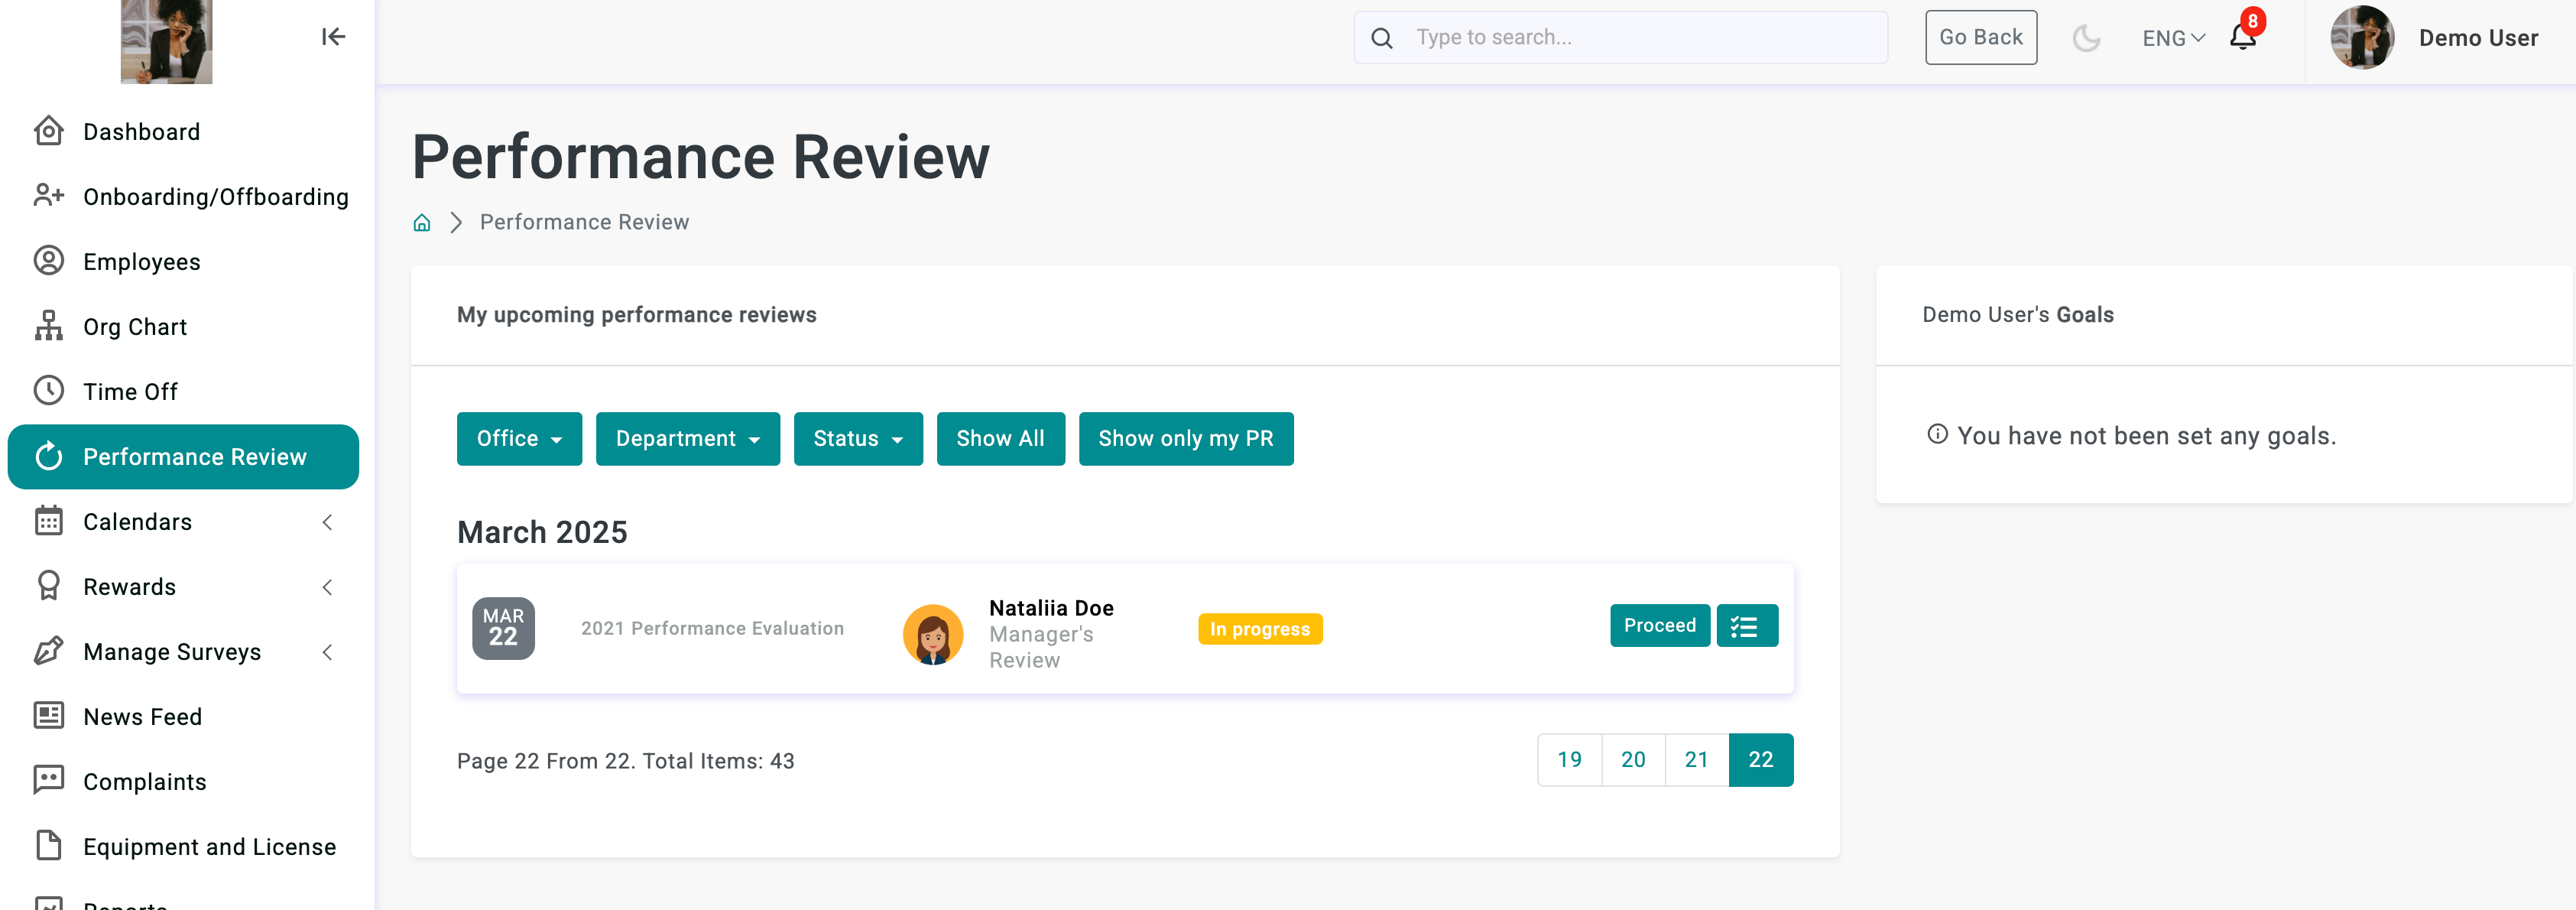Click the Onboarding/Offboarding add-user icon
Viewport: 2576px width, 910px height.
48,196
